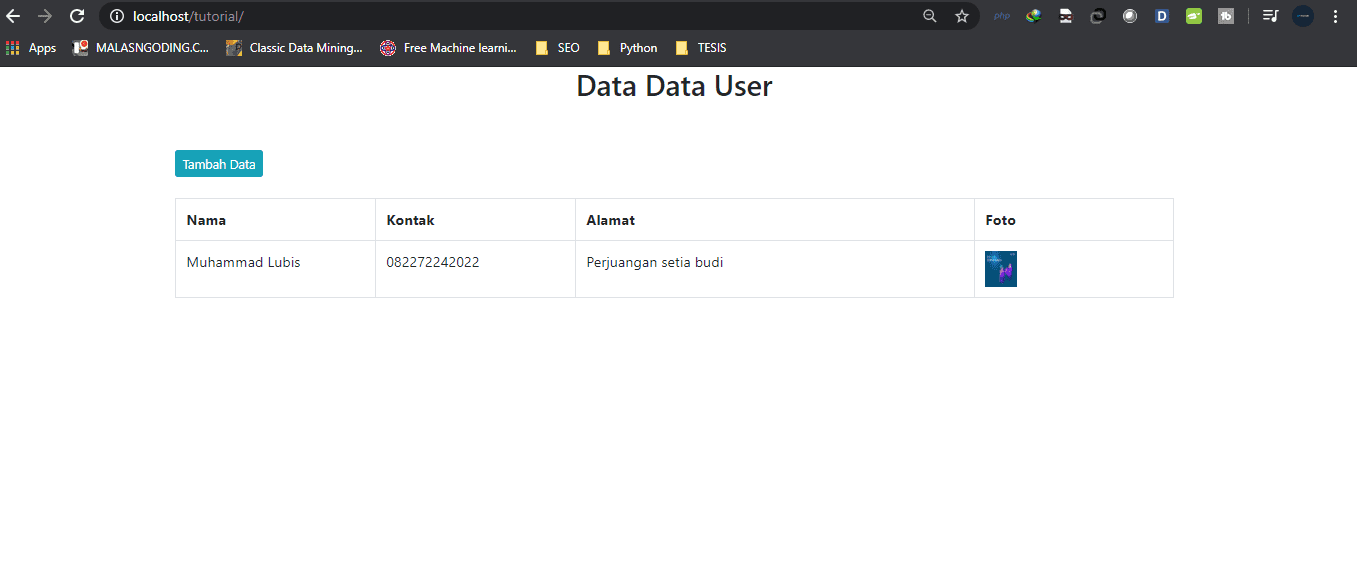Open the Python bookmark folder
This screenshot has width=1357, height=585.
coord(628,48)
